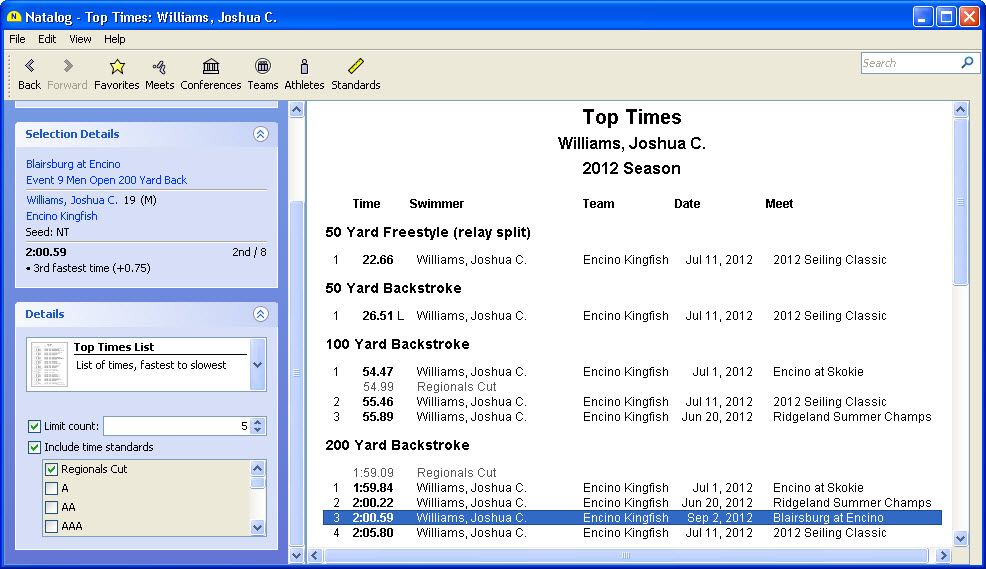Image resolution: width=986 pixels, height=569 pixels.
Task: Open the View menu
Action: point(80,39)
